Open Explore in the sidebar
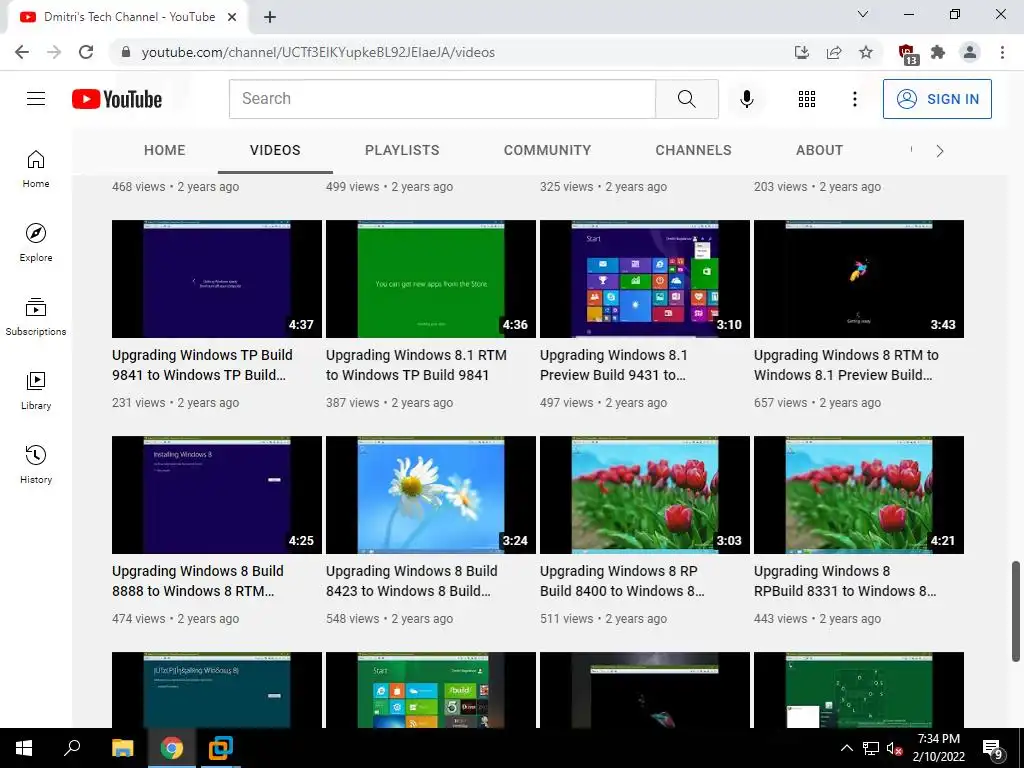 (x=36, y=243)
